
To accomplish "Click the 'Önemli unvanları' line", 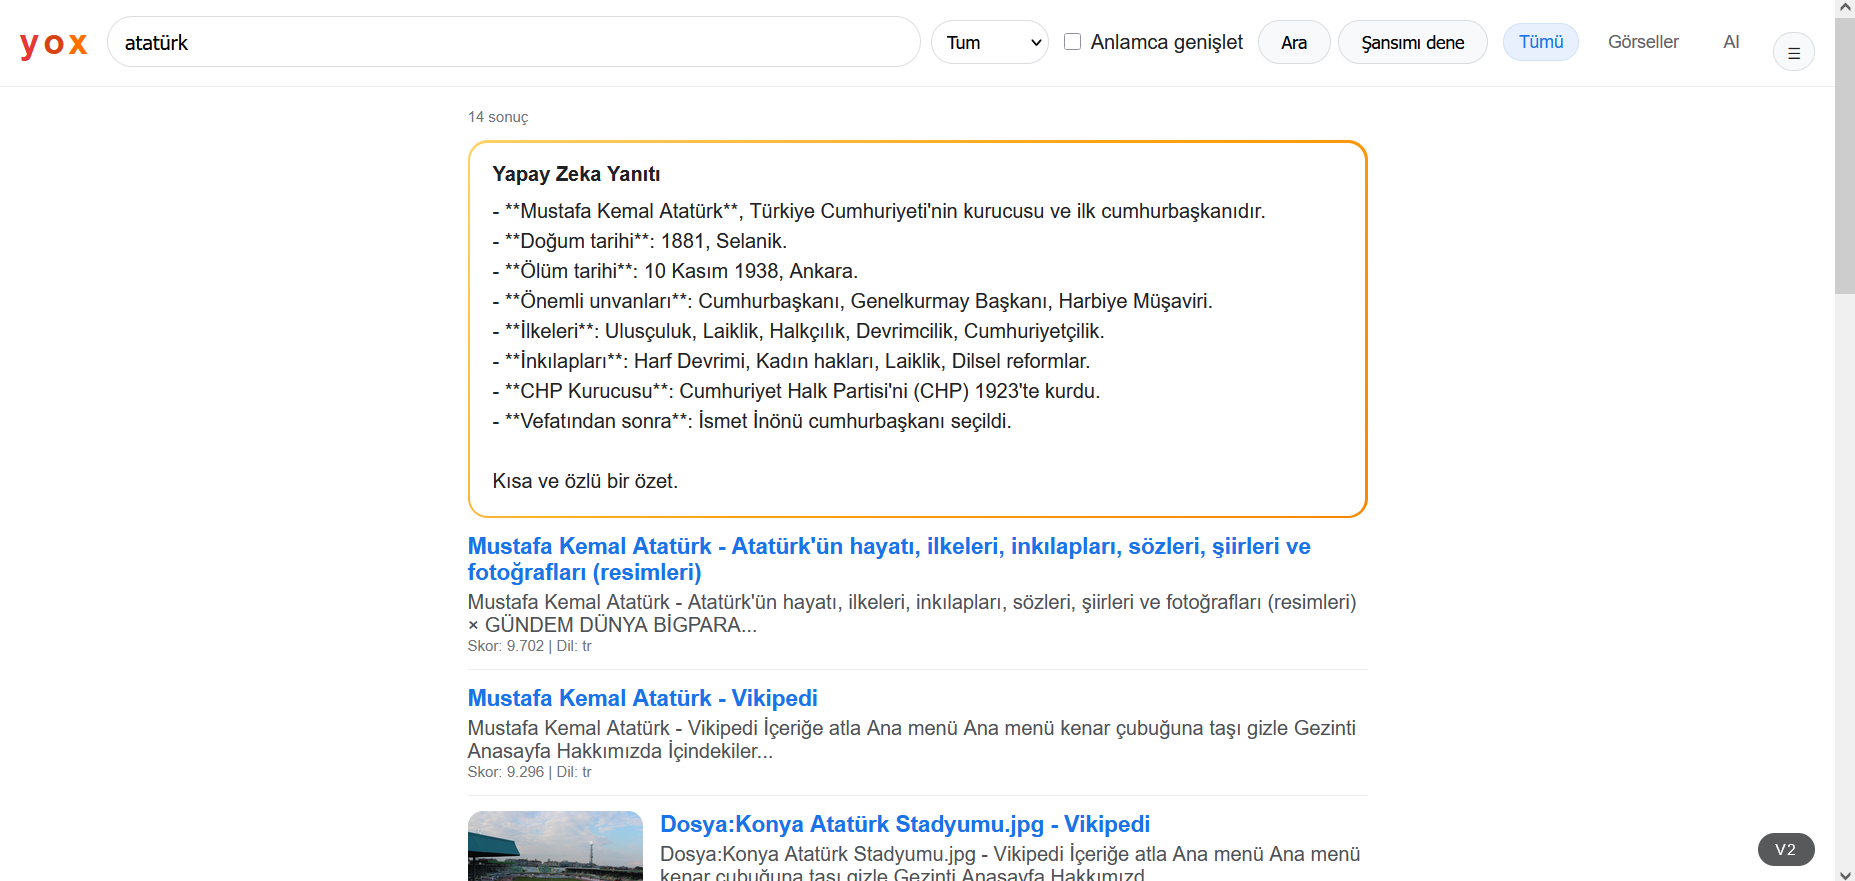I will click(852, 301).
